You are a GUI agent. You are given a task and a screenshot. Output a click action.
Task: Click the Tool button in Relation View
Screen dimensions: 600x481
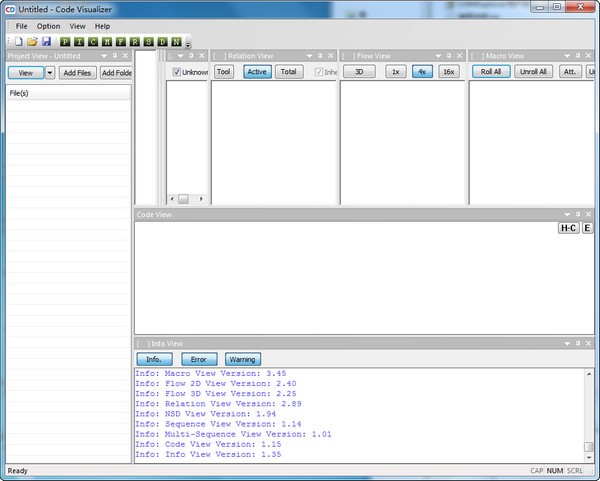pos(224,72)
